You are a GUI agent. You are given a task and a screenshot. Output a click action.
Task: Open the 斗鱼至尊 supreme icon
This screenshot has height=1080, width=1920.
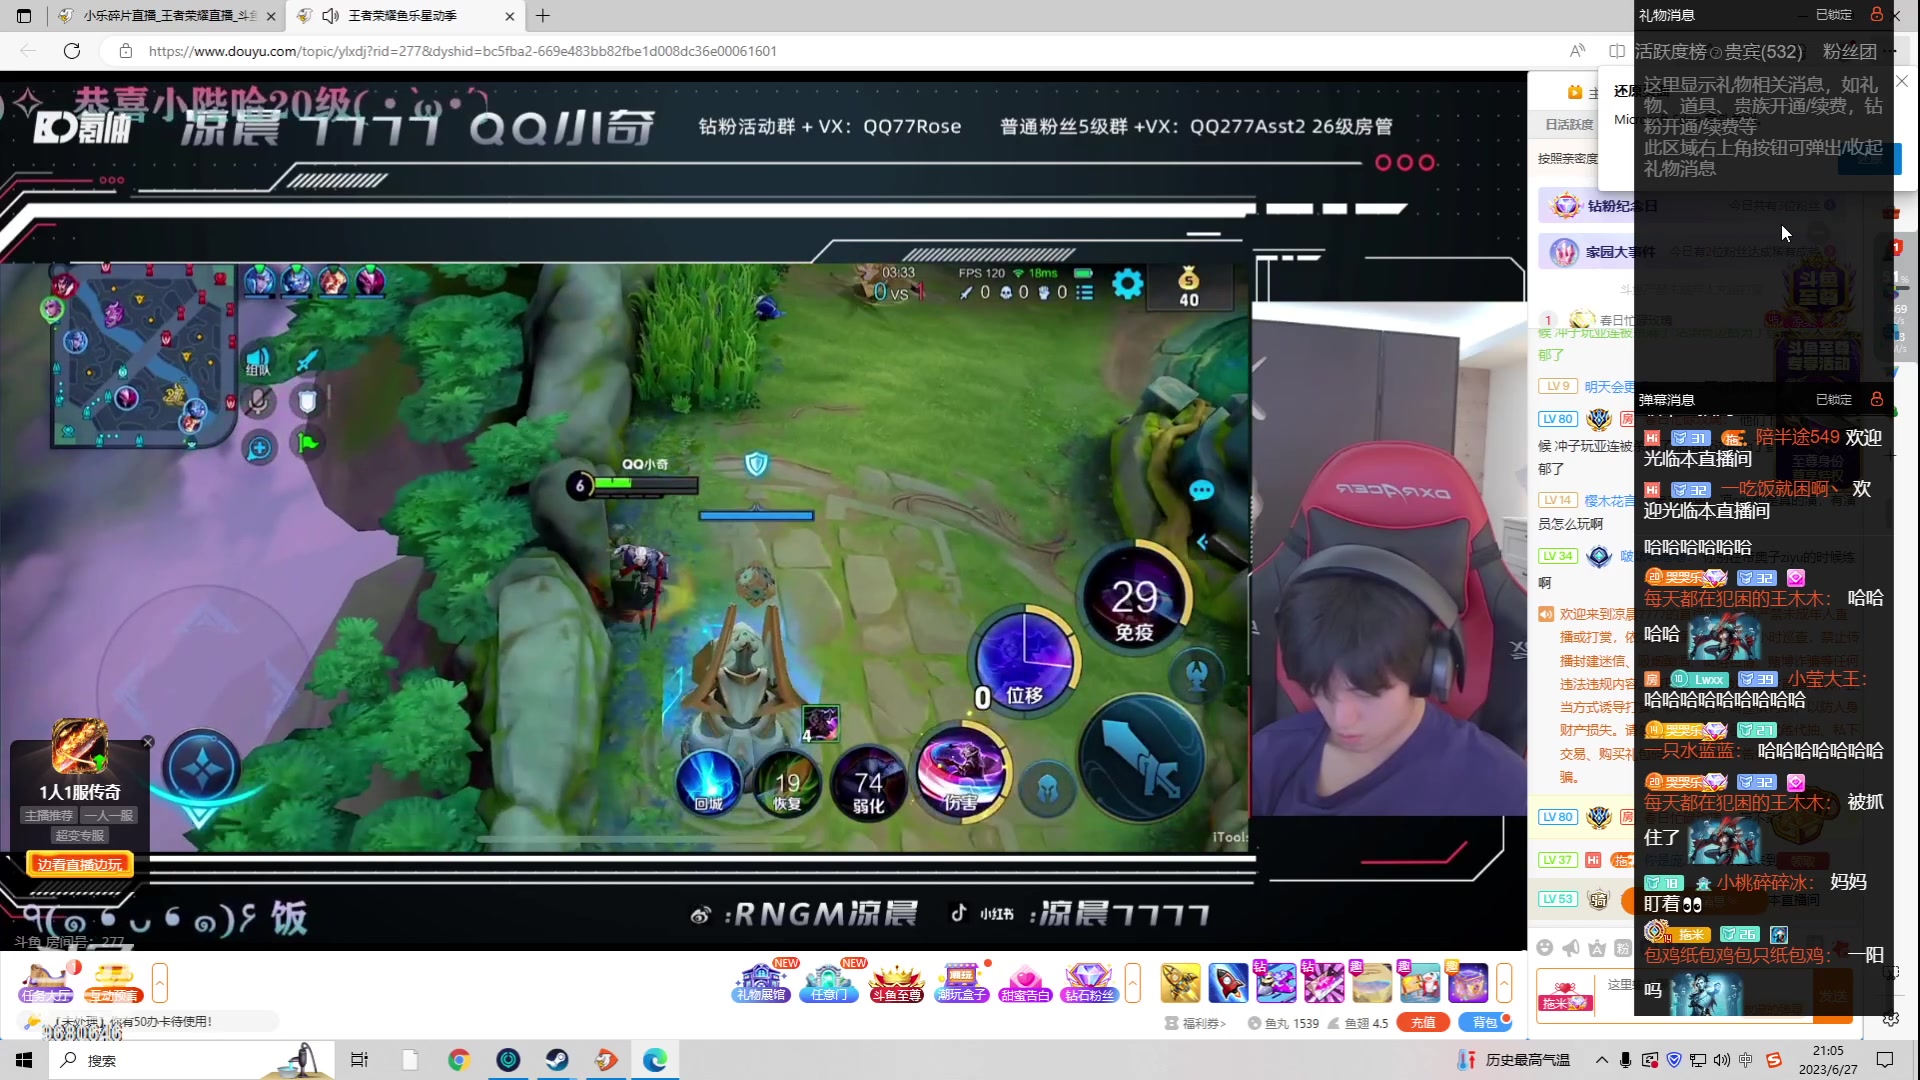[x=896, y=982]
